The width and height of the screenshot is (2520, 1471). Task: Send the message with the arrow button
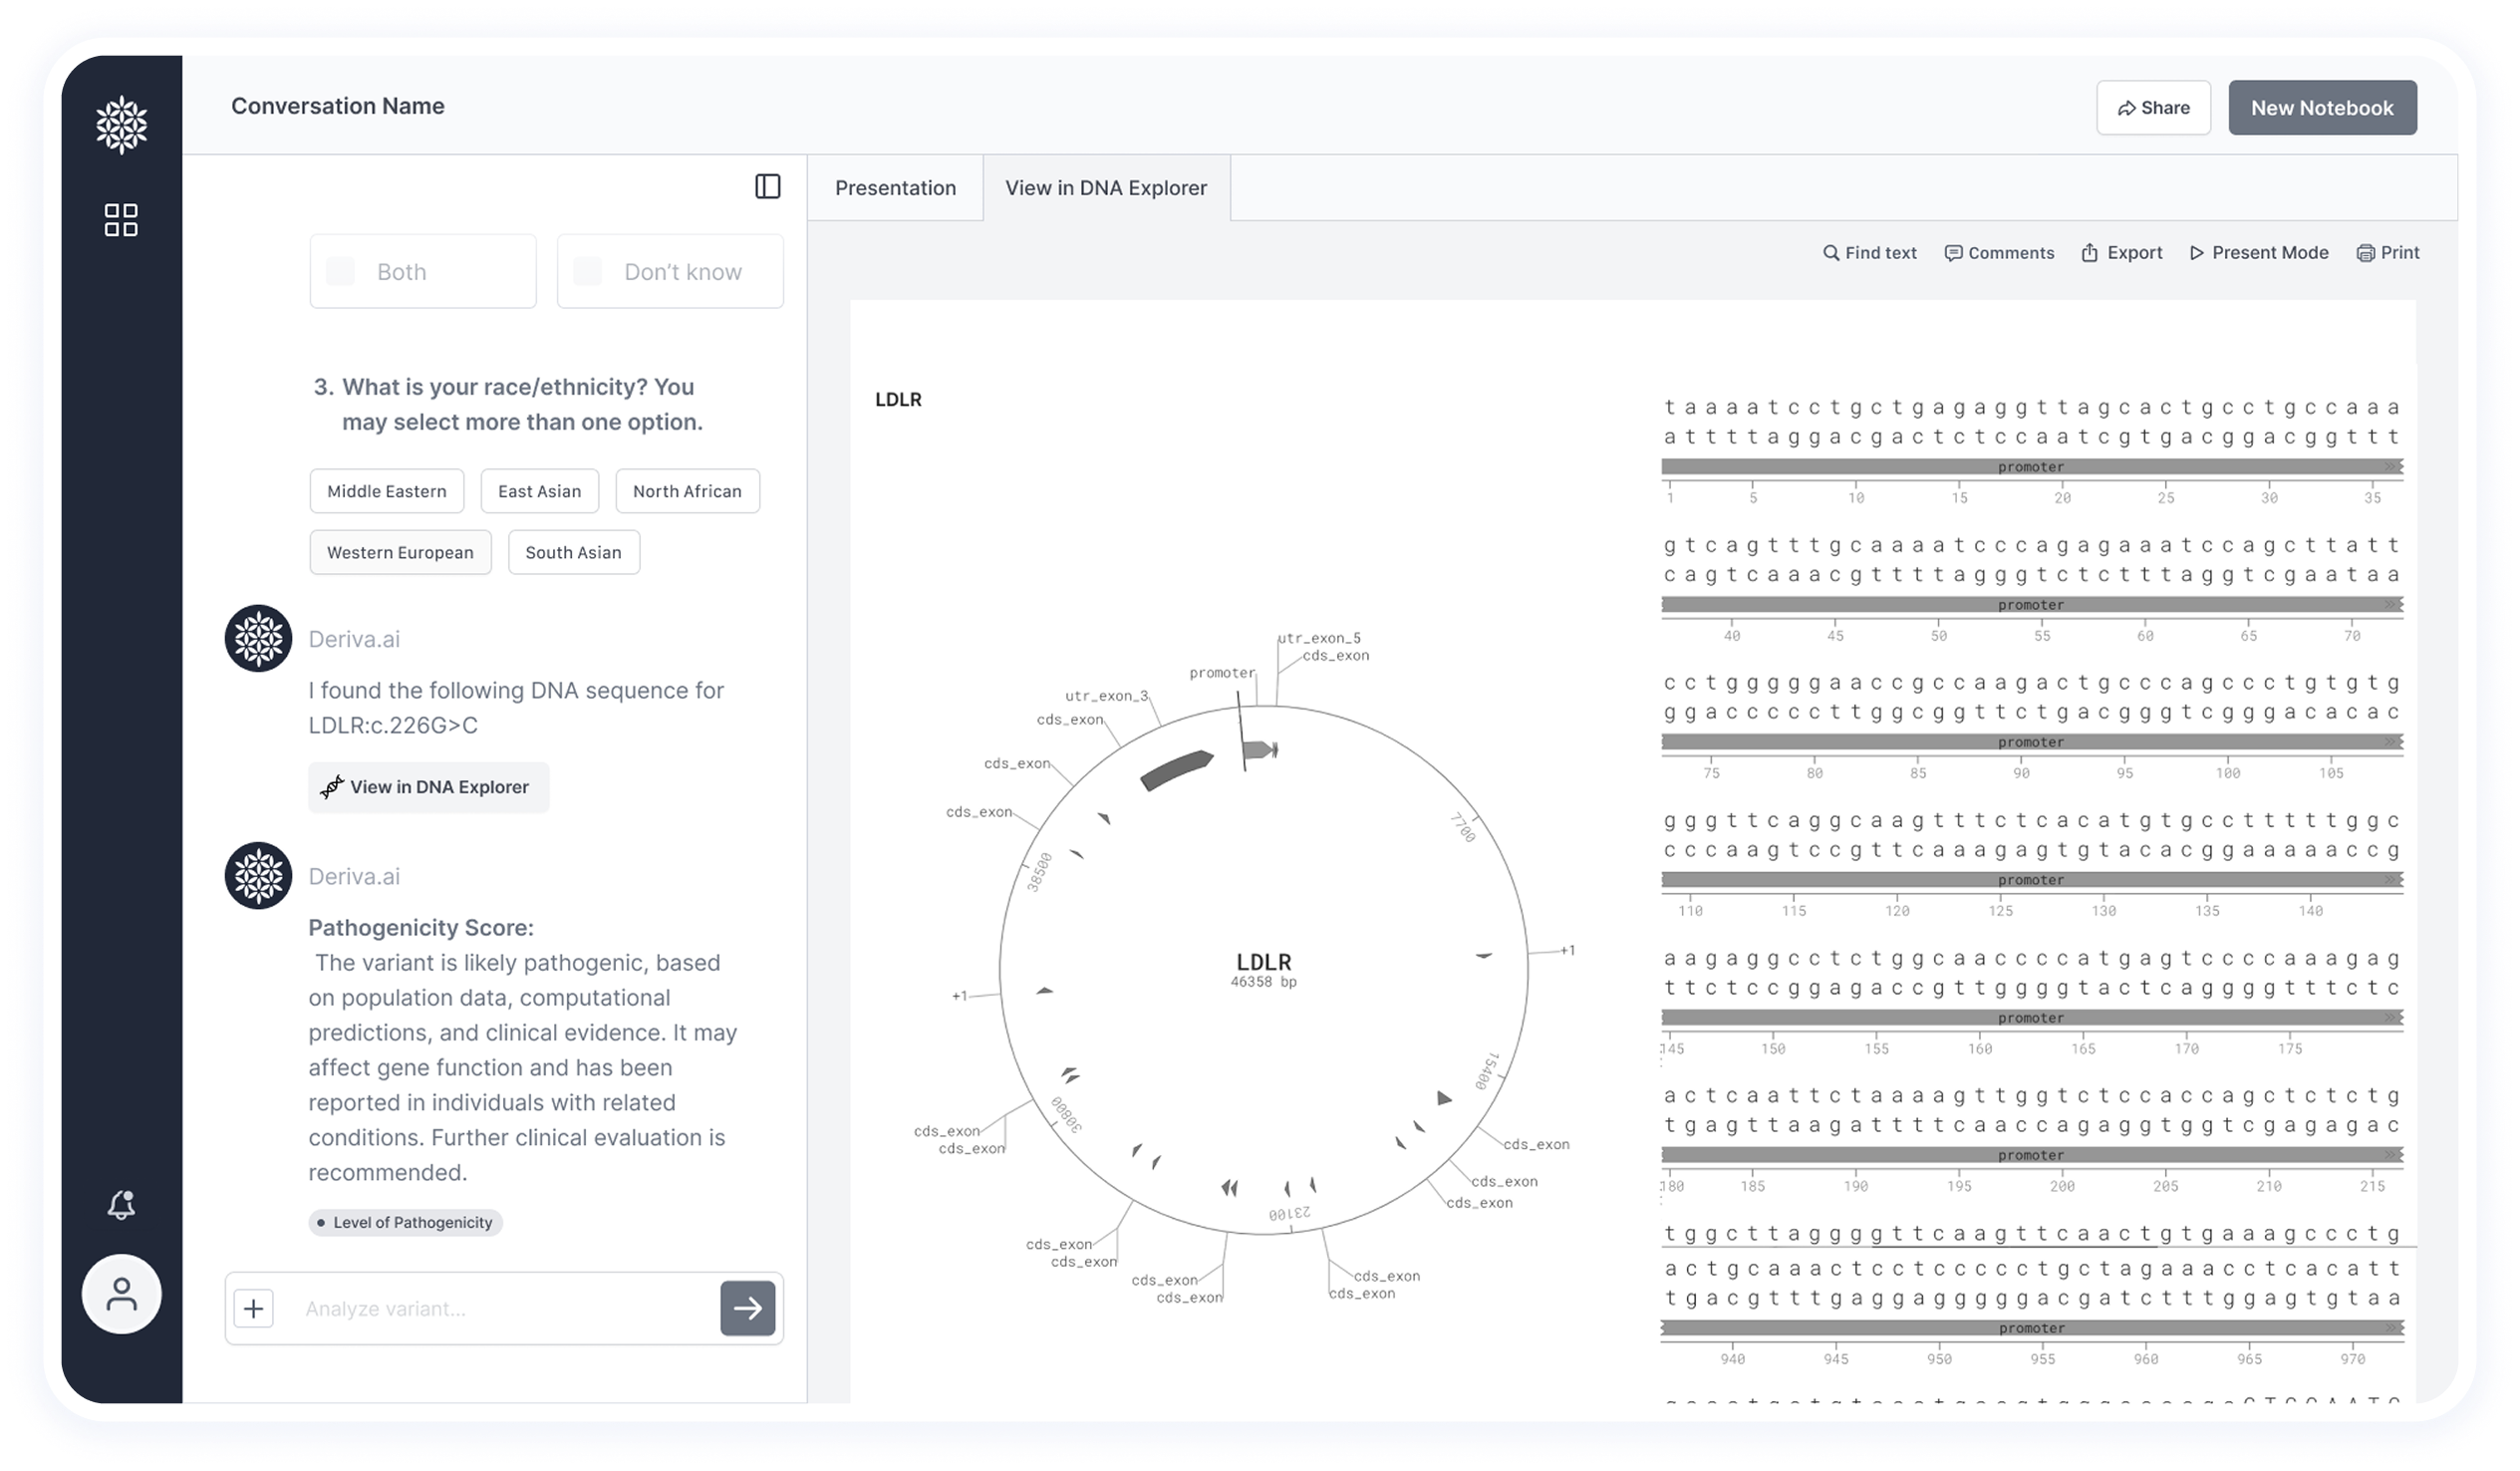pos(747,1308)
